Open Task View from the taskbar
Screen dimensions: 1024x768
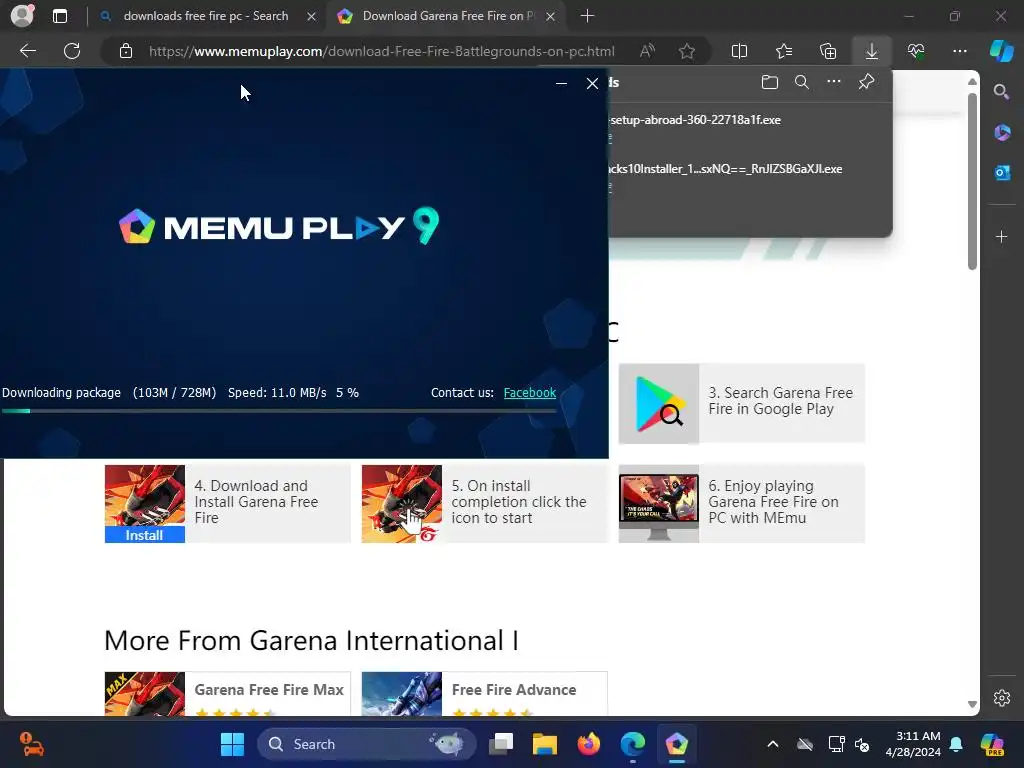502,744
